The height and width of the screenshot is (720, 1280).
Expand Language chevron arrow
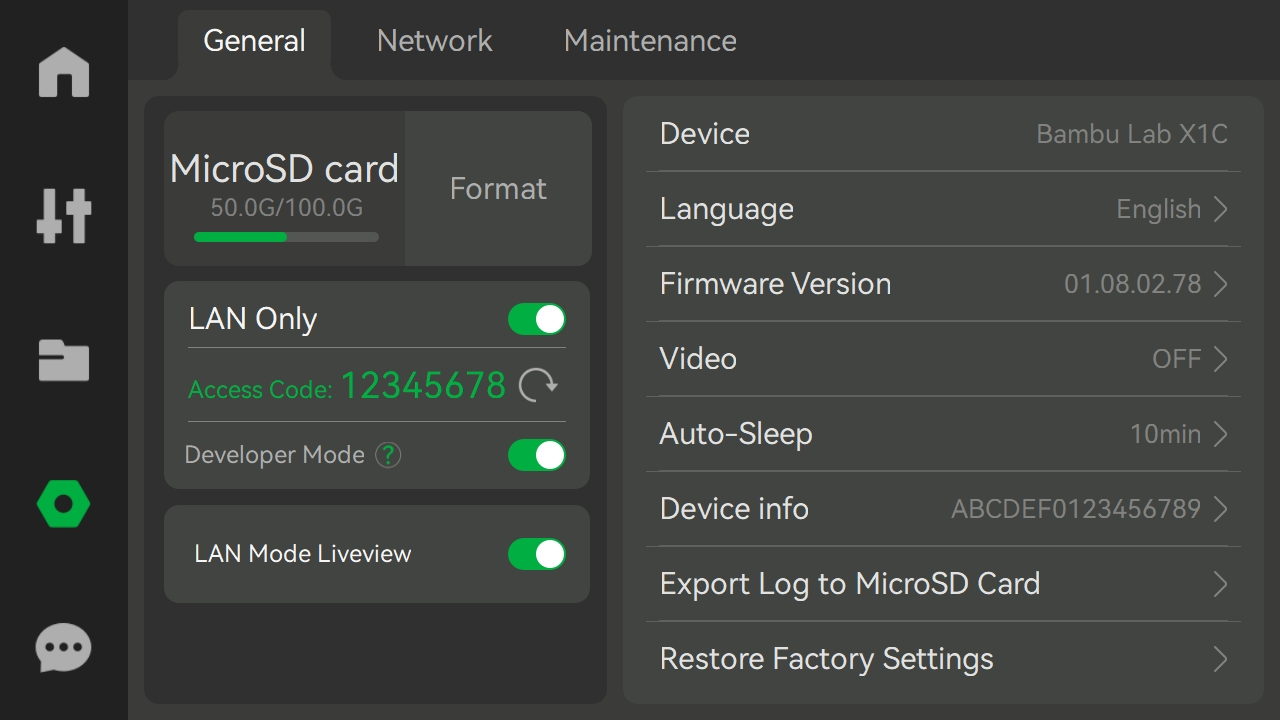(1221, 209)
